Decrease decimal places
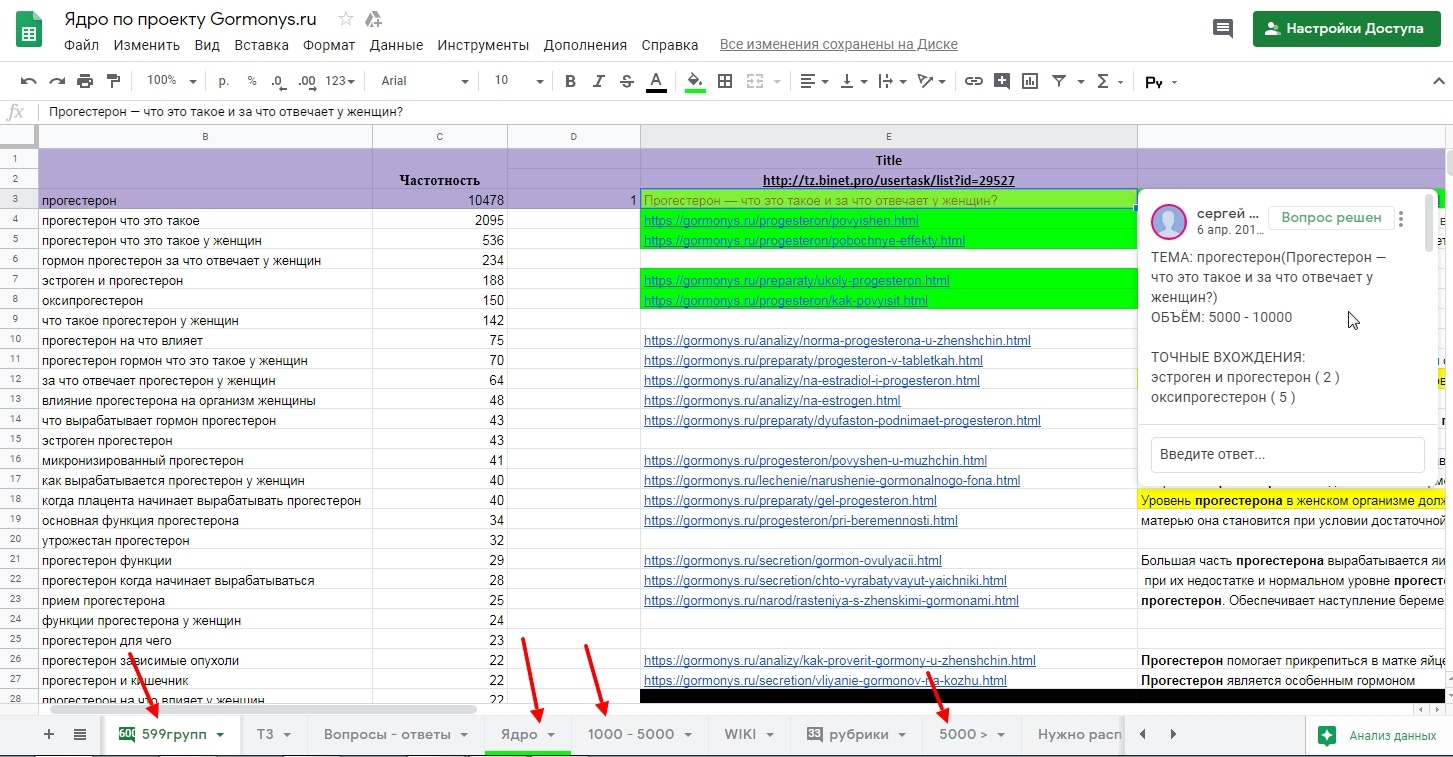This screenshot has height=757, width=1453. (277, 81)
